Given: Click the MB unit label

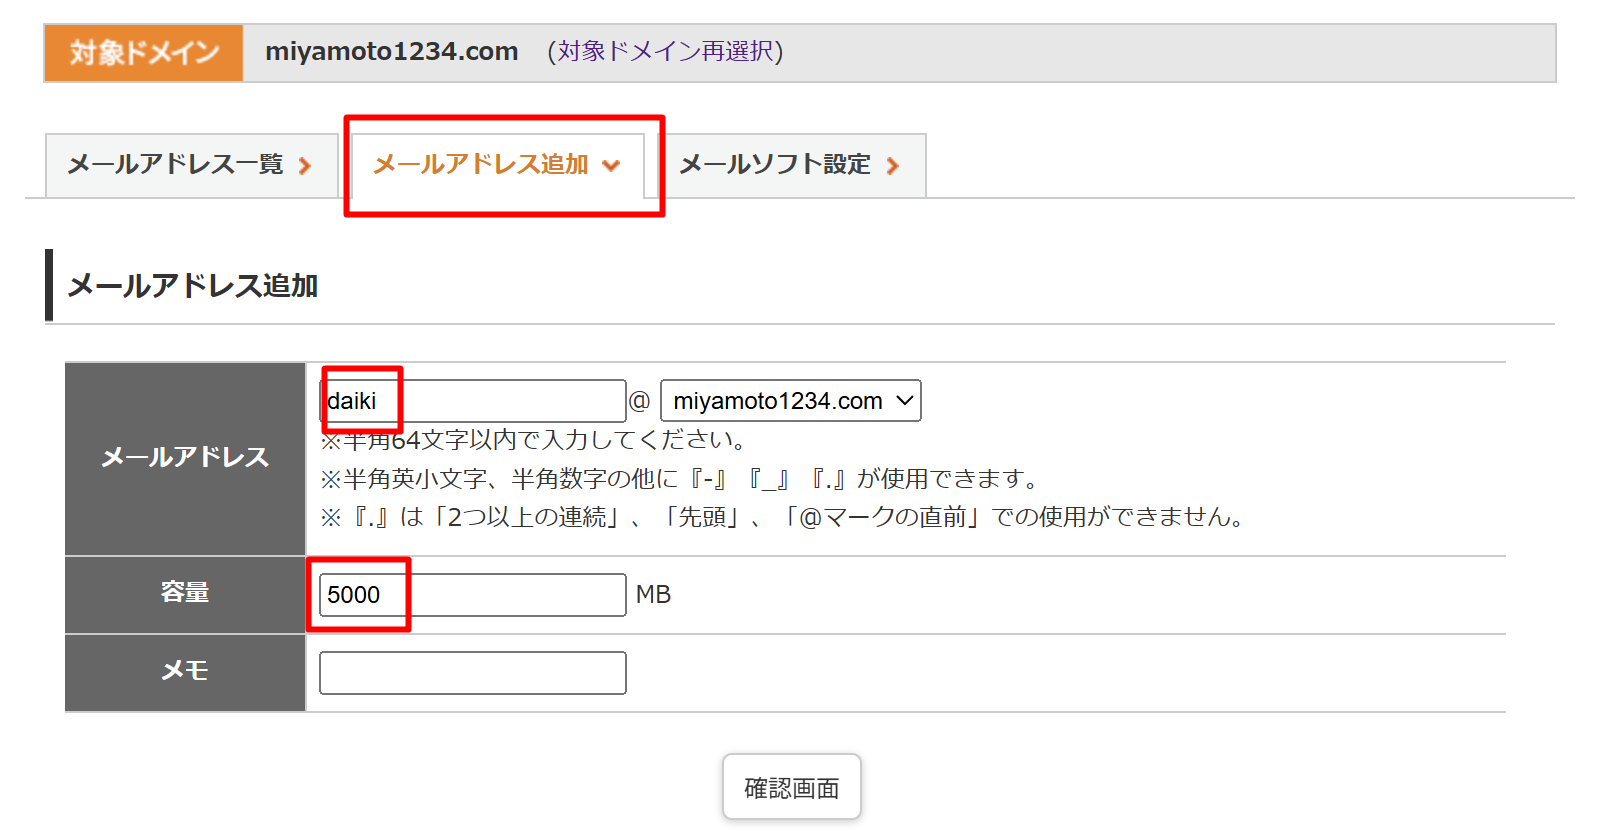Looking at the screenshot, I should pyautogui.click(x=653, y=595).
